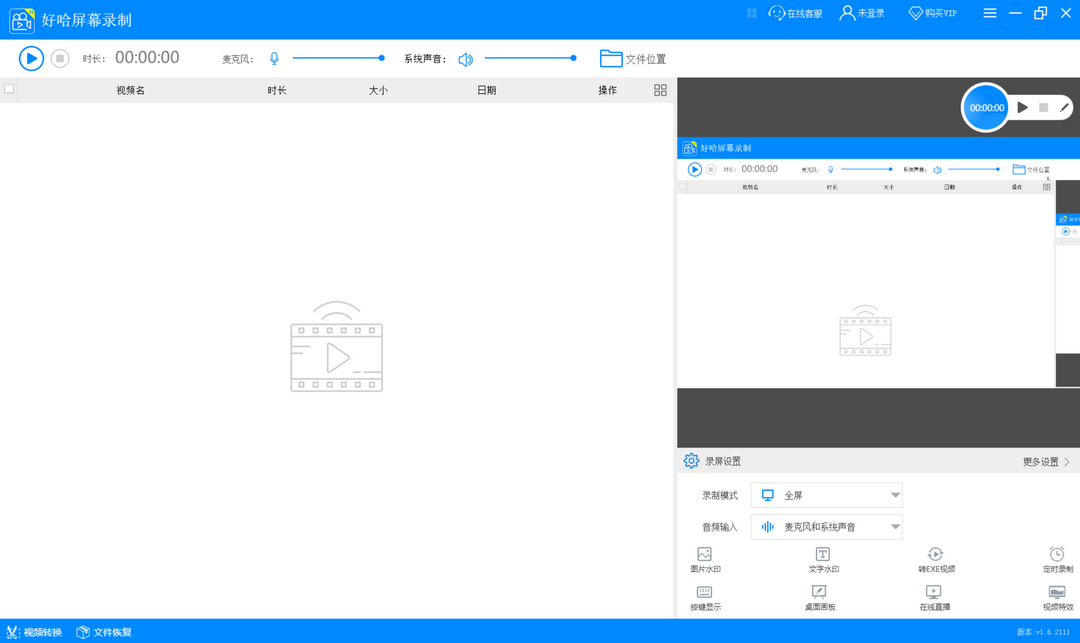Click 文件位置 to open file location

click(x=633, y=59)
